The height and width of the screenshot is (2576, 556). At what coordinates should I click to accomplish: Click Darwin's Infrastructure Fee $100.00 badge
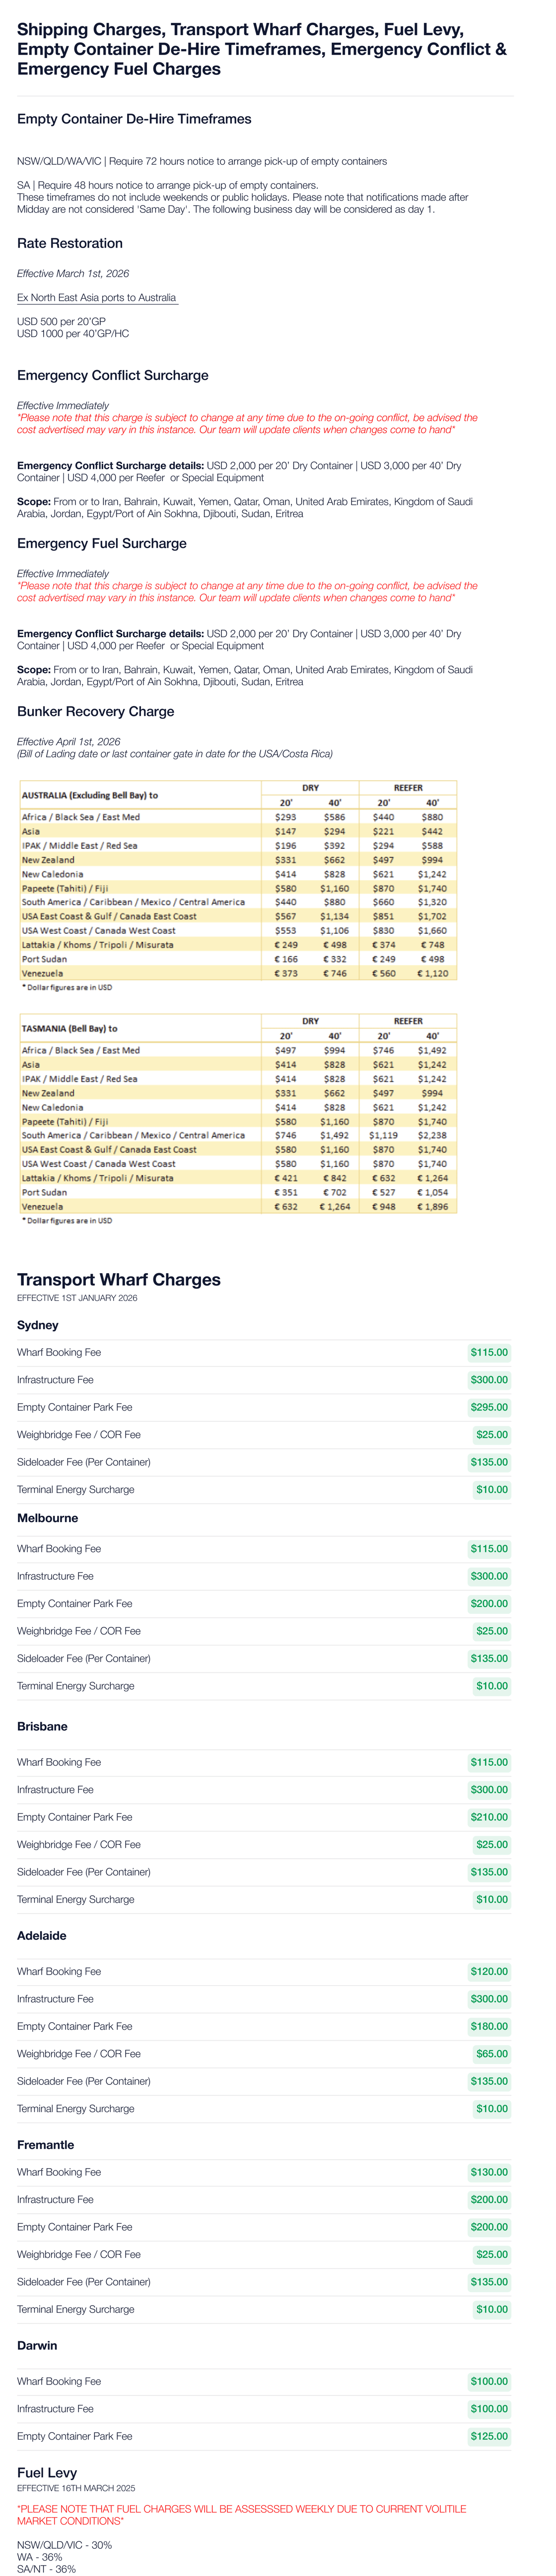click(x=488, y=2409)
